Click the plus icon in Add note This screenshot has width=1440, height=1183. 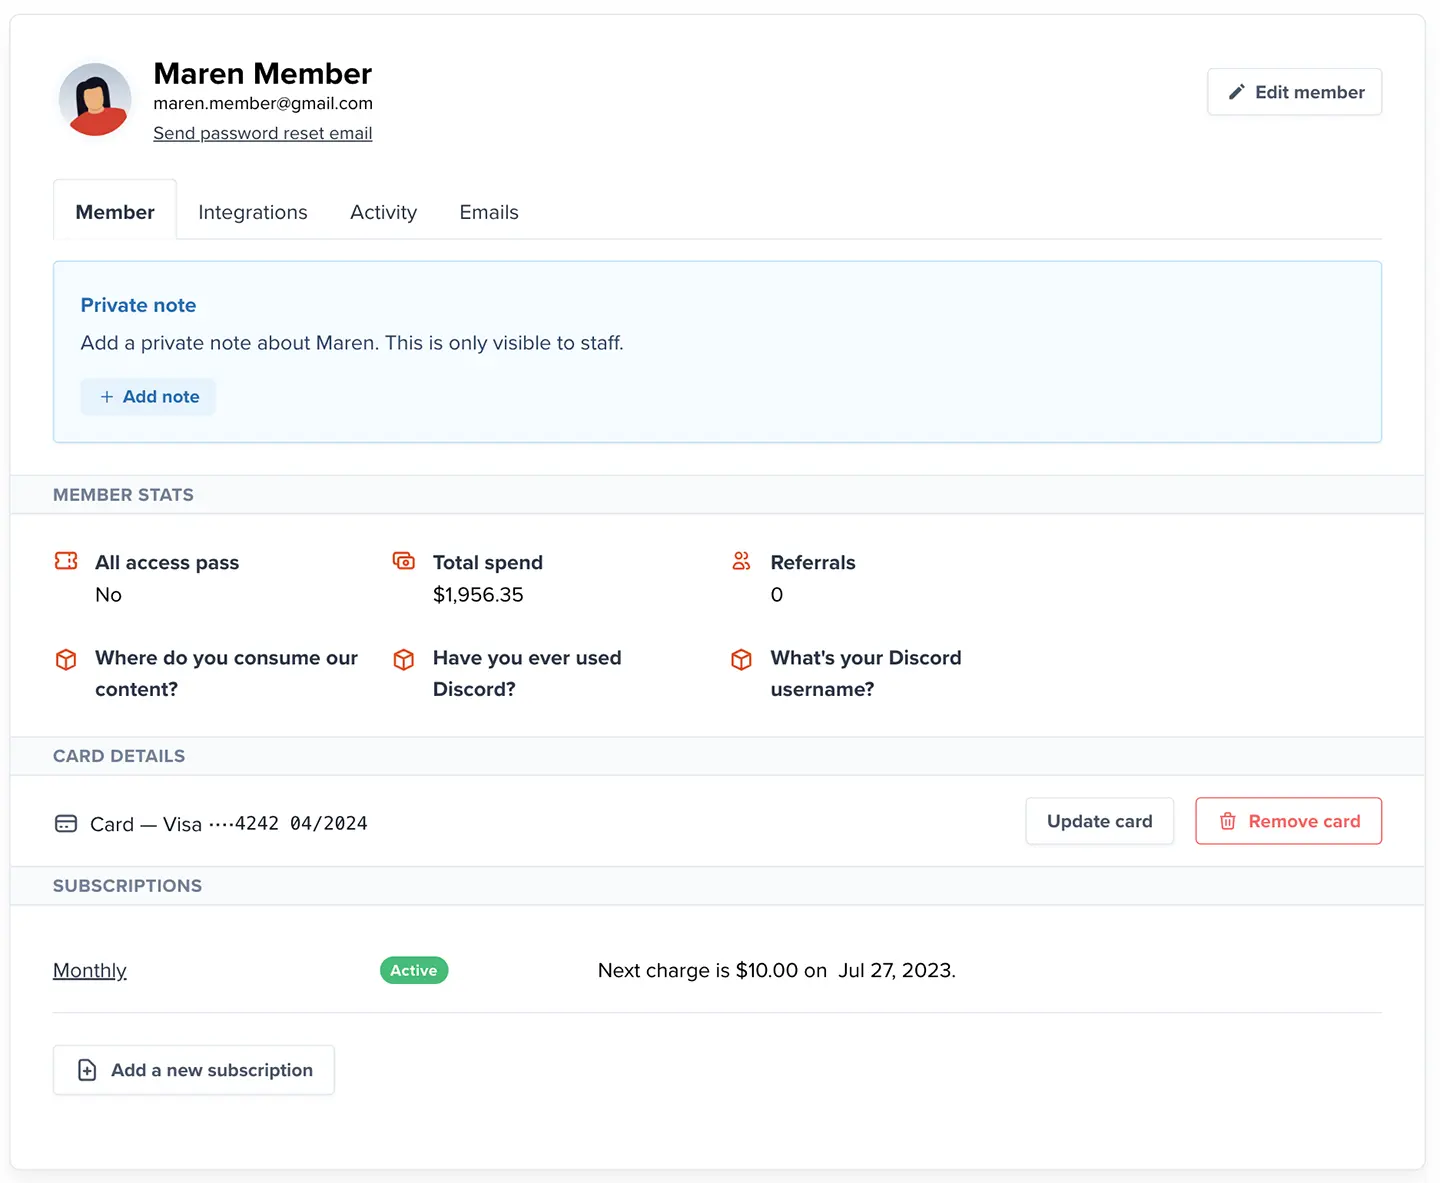(x=106, y=397)
